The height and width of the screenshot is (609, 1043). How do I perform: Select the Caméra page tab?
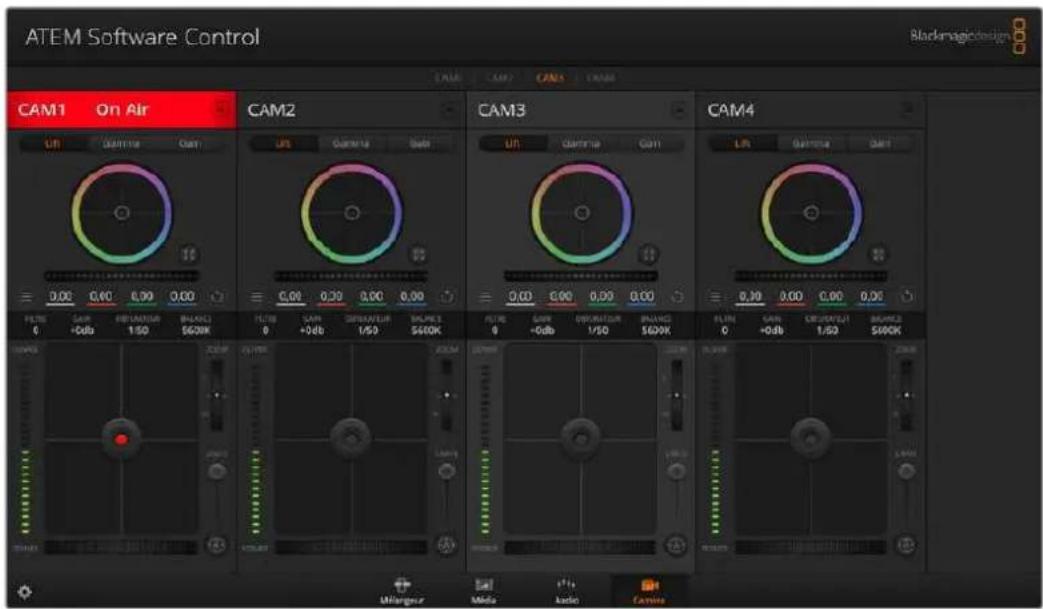pos(649,590)
